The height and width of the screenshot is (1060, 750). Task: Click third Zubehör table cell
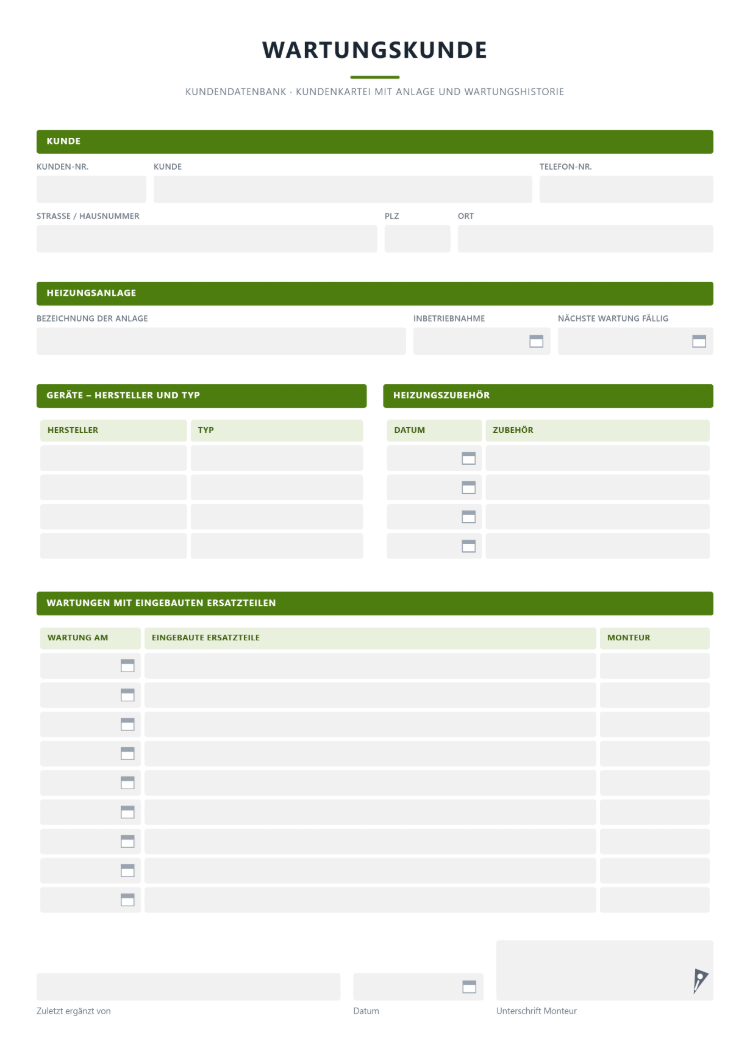tap(598, 516)
